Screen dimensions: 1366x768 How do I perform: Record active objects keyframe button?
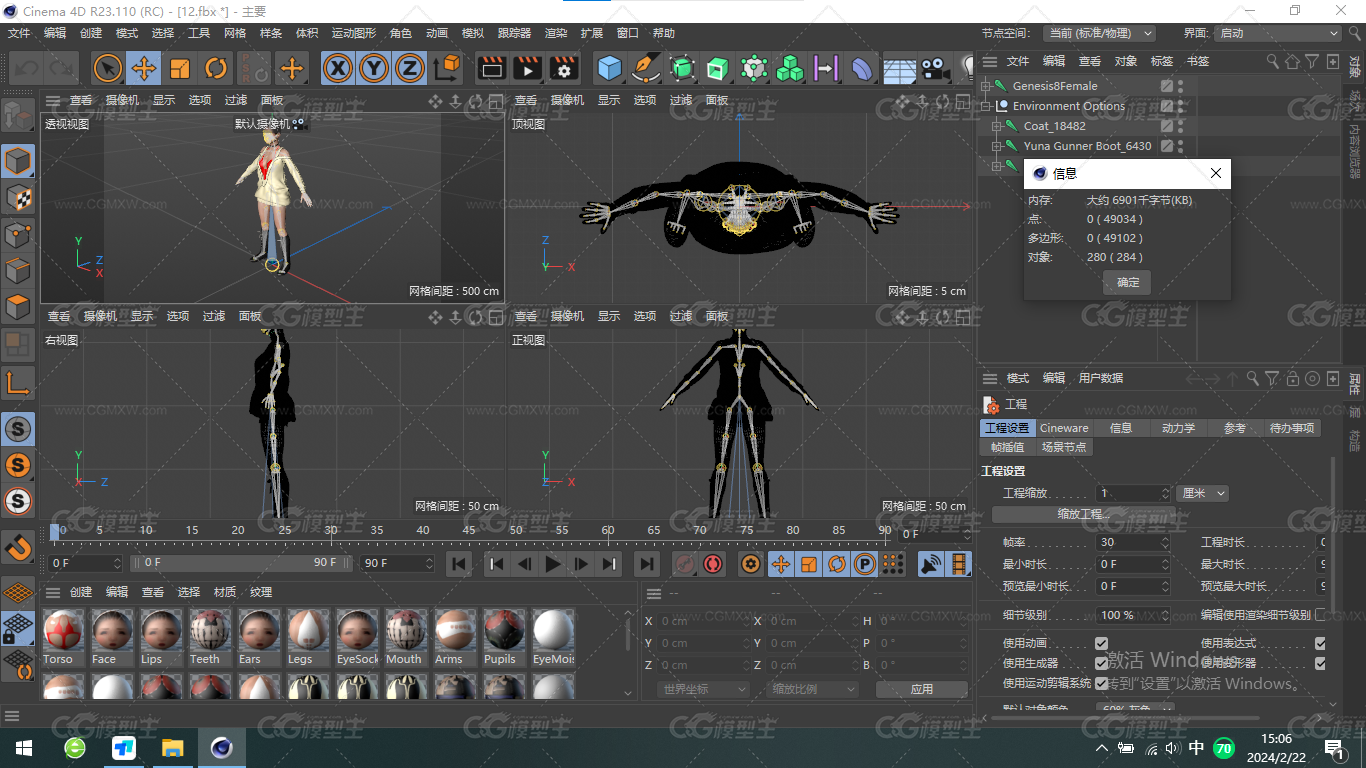point(685,564)
